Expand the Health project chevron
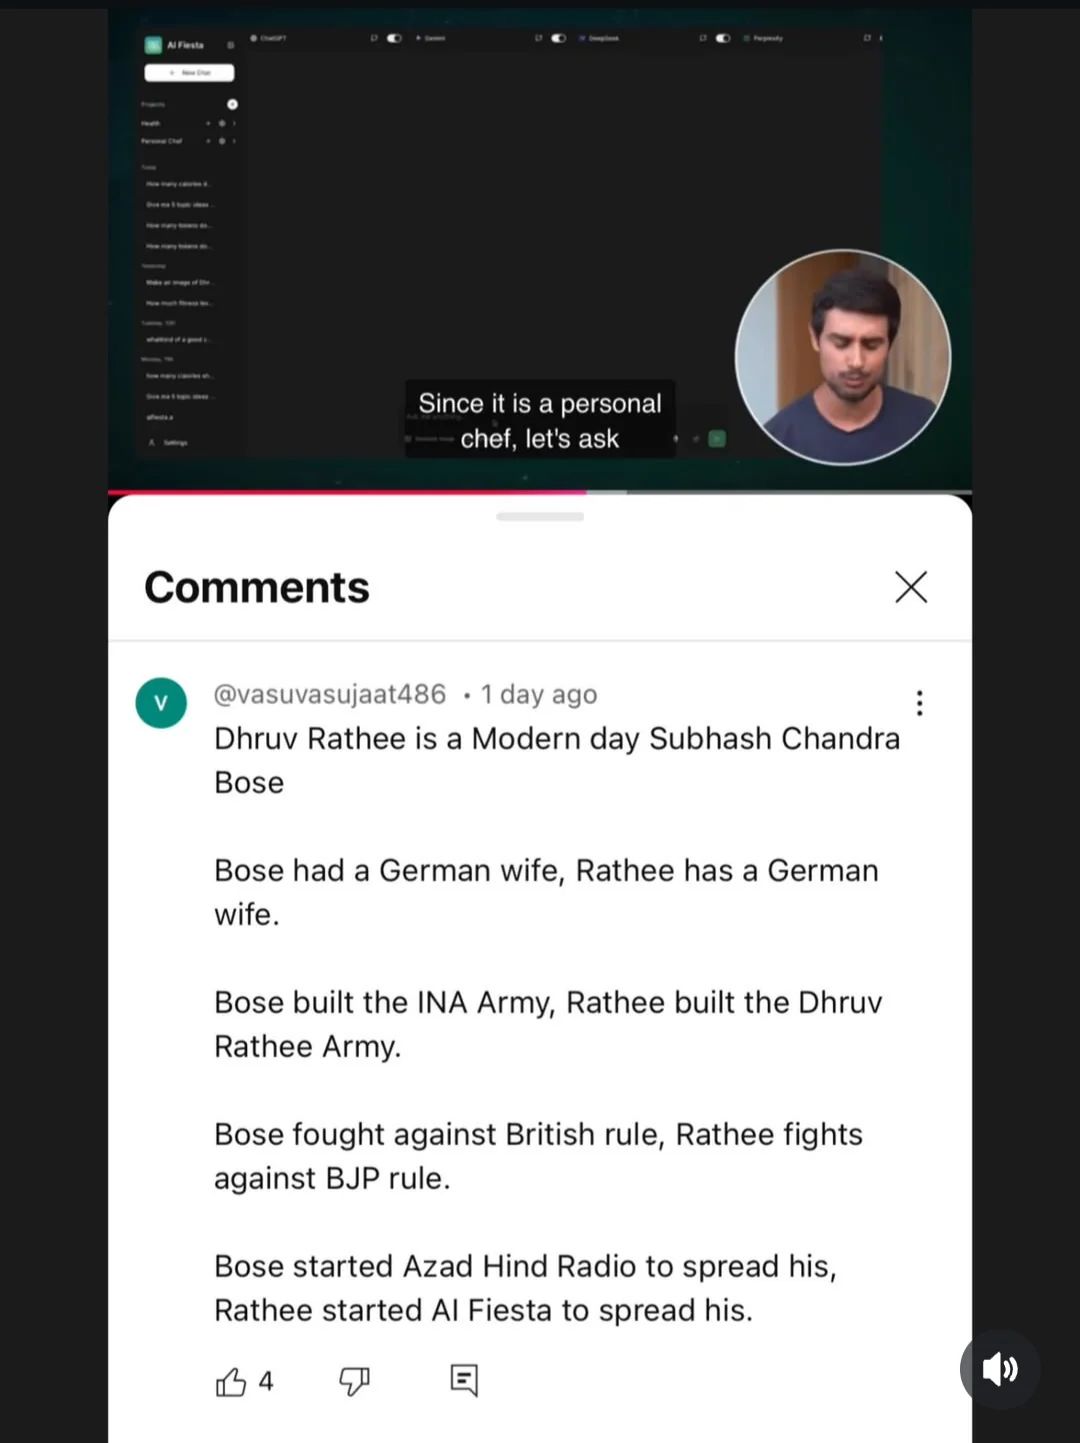The height and width of the screenshot is (1443, 1080). (x=234, y=123)
